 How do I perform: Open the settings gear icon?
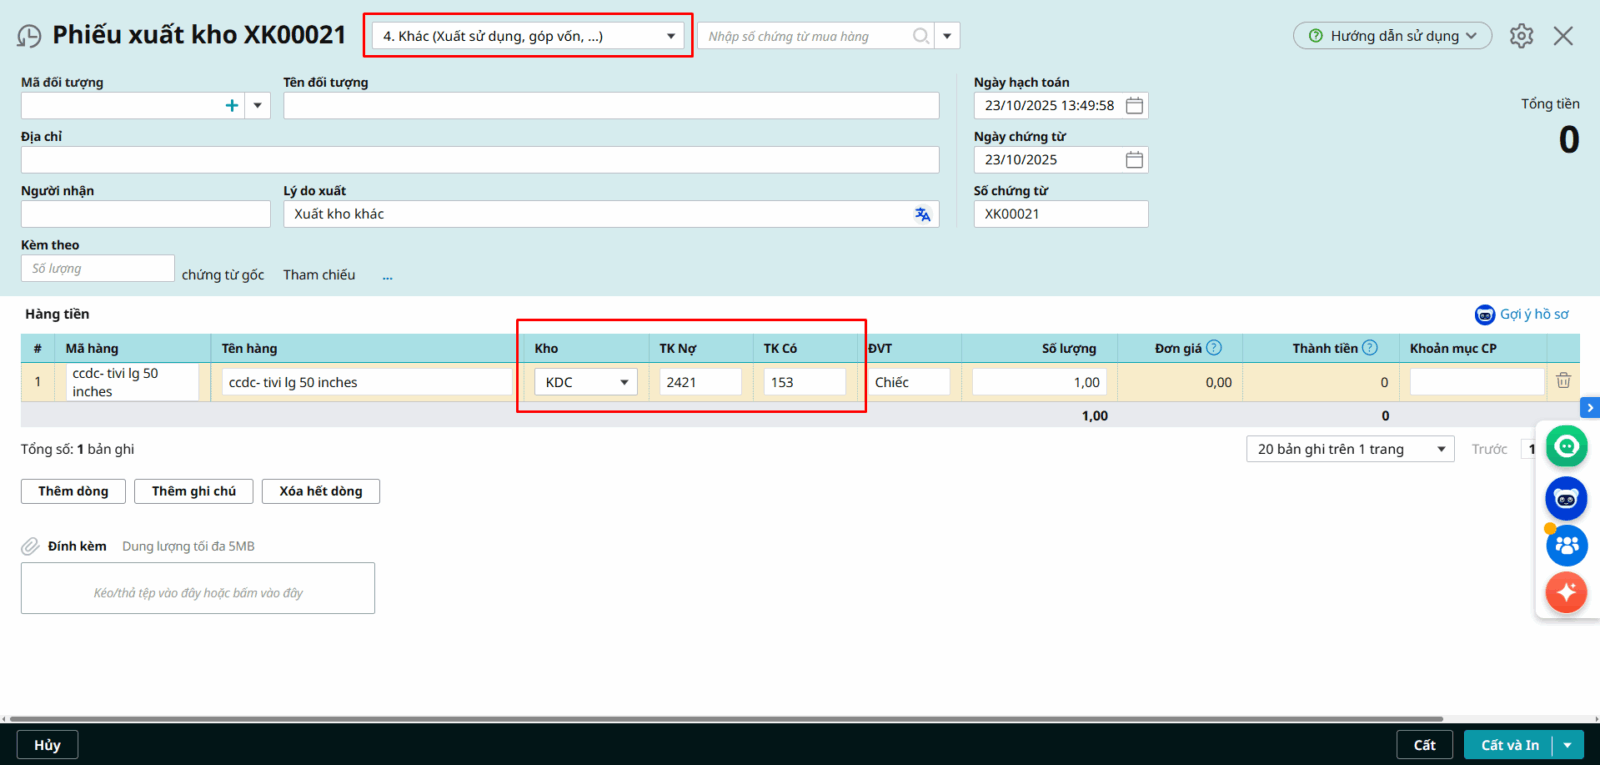pyautogui.click(x=1521, y=36)
